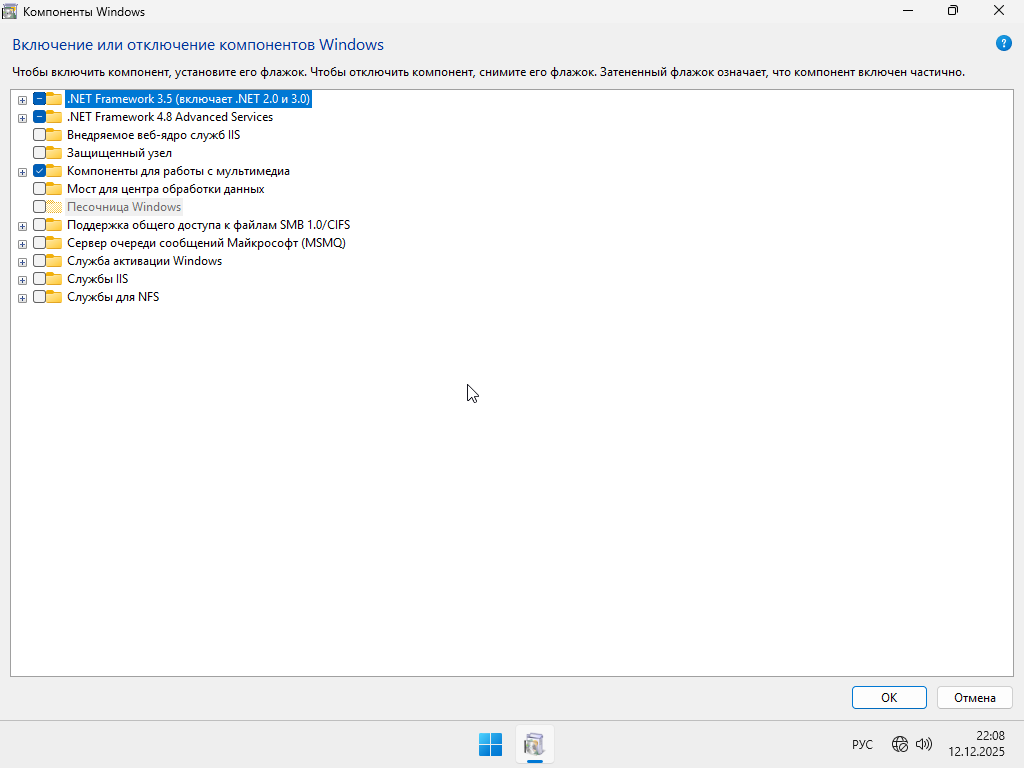This screenshot has height=768, width=1024.
Task: Expand Сервер очереди сообщений (MSMQ) node
Action: (x=22, y=244)
